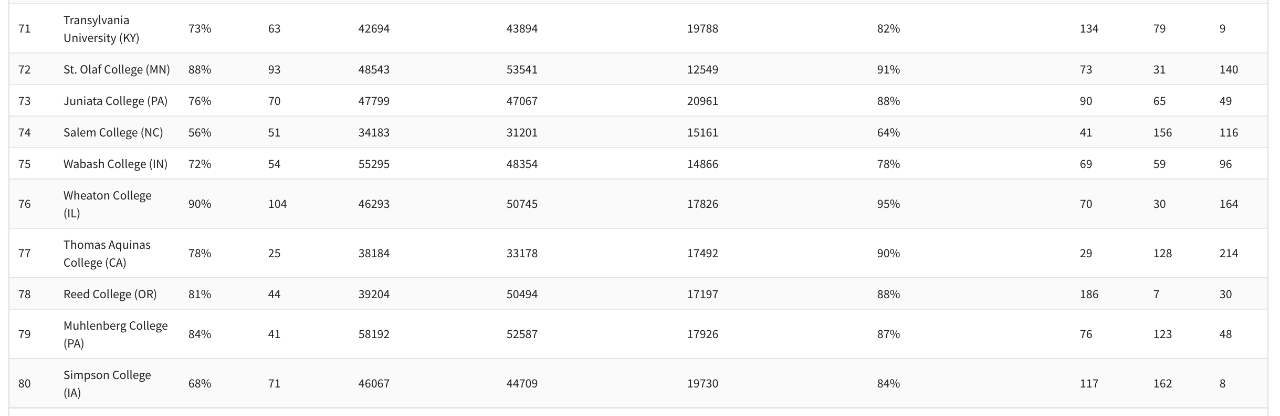Click Juniata College (PA) in the table
Image resolution: width=1280 pixels, height=416 pixels.
point(116,101)
